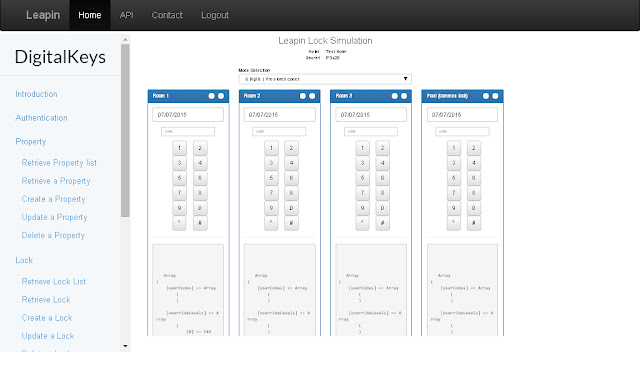
Task: Tap the star key on Room 3
Action: tap(362, 223)
